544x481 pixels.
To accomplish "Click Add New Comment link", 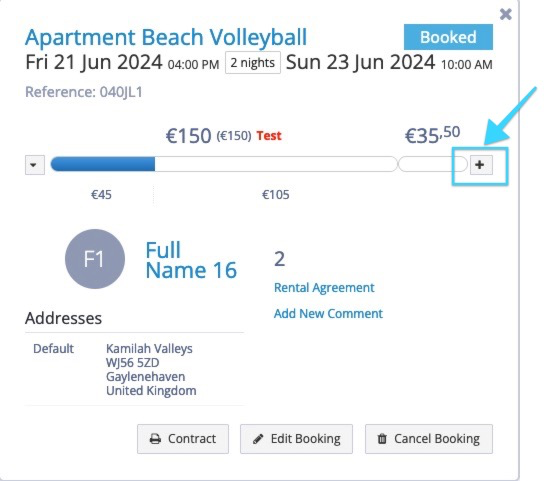I will pos(328,314).
